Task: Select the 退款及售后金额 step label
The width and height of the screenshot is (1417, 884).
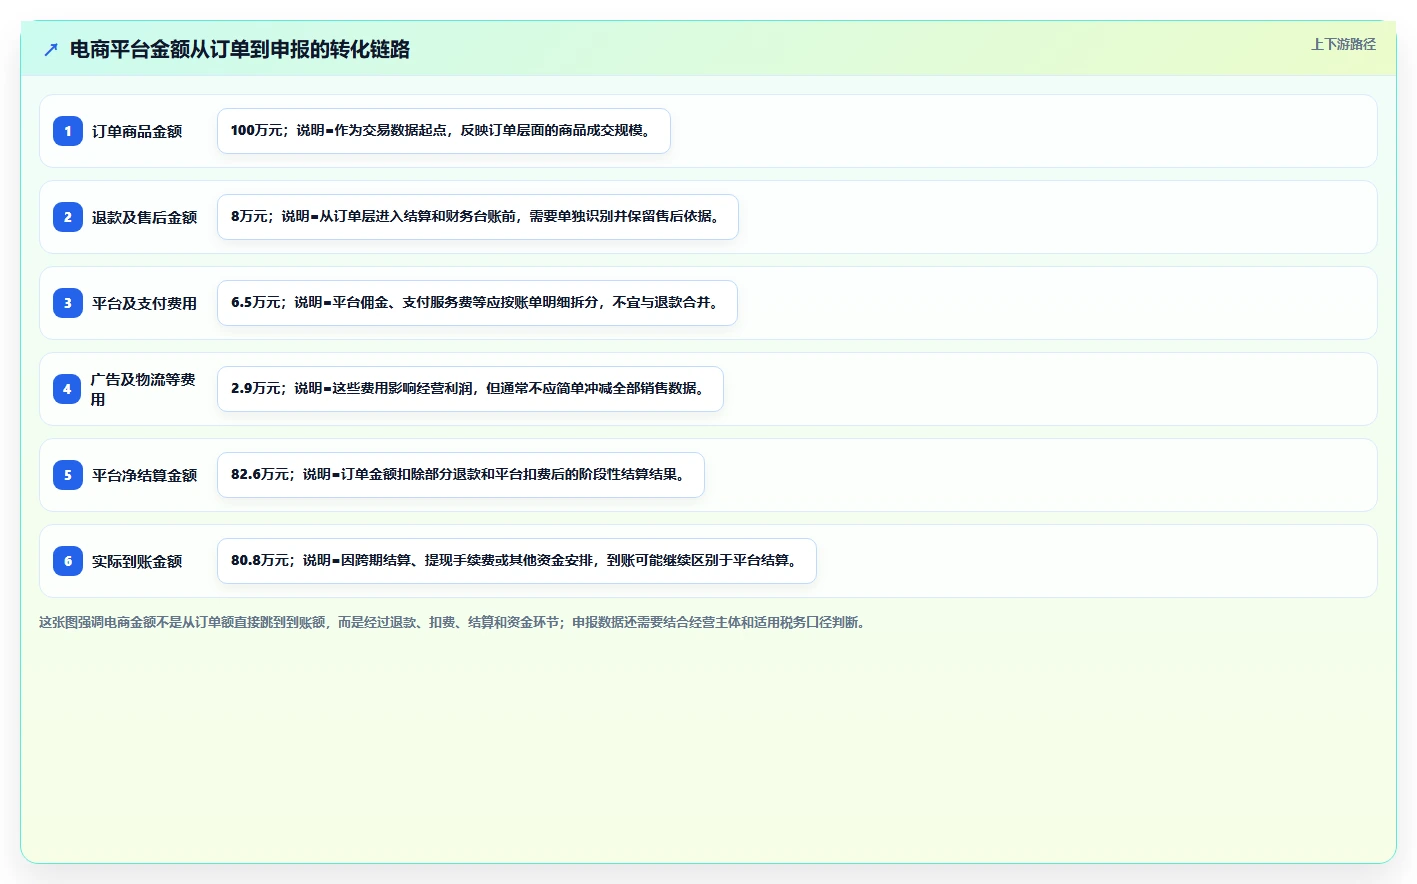Action: click(x=144, y=217)
